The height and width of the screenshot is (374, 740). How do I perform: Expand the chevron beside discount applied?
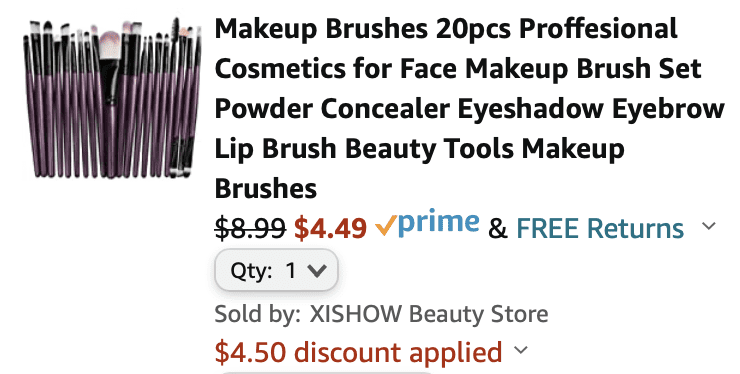tap(521, 350)
